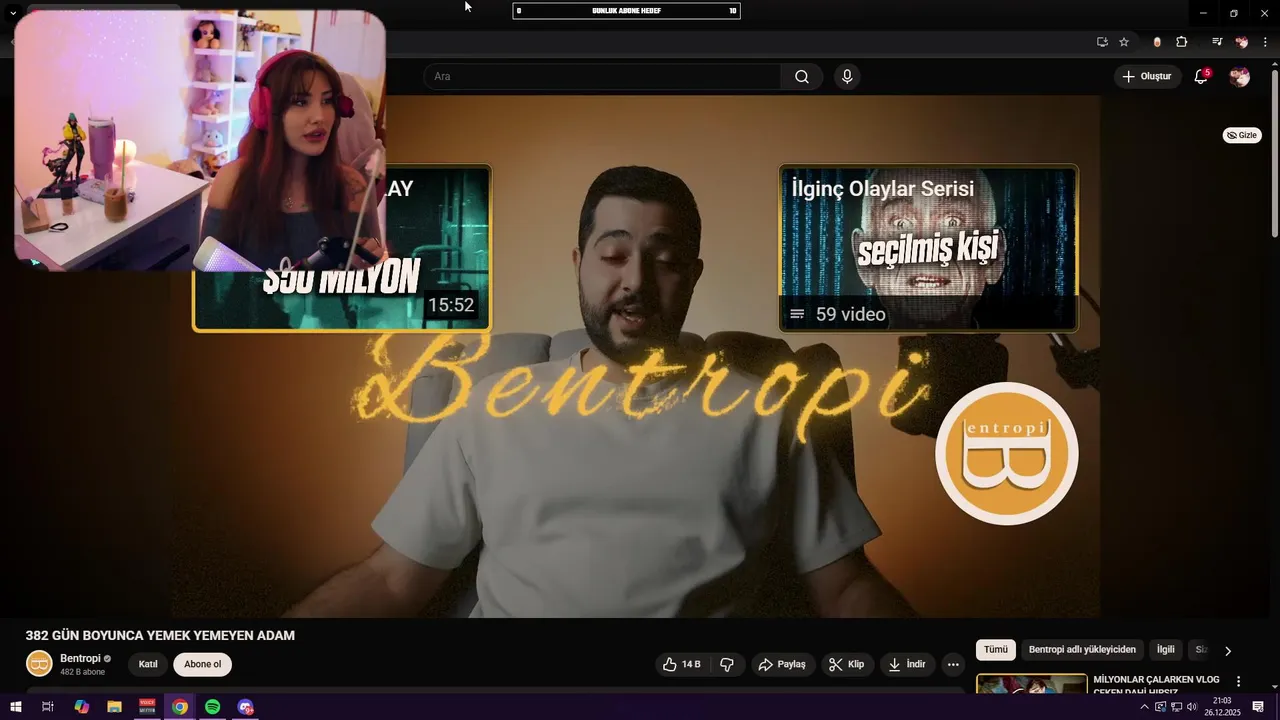Viewport: 1280px width, 720px height.
Task: Click the pinned extension icon beside puzzle
Action: [1157, 42]
